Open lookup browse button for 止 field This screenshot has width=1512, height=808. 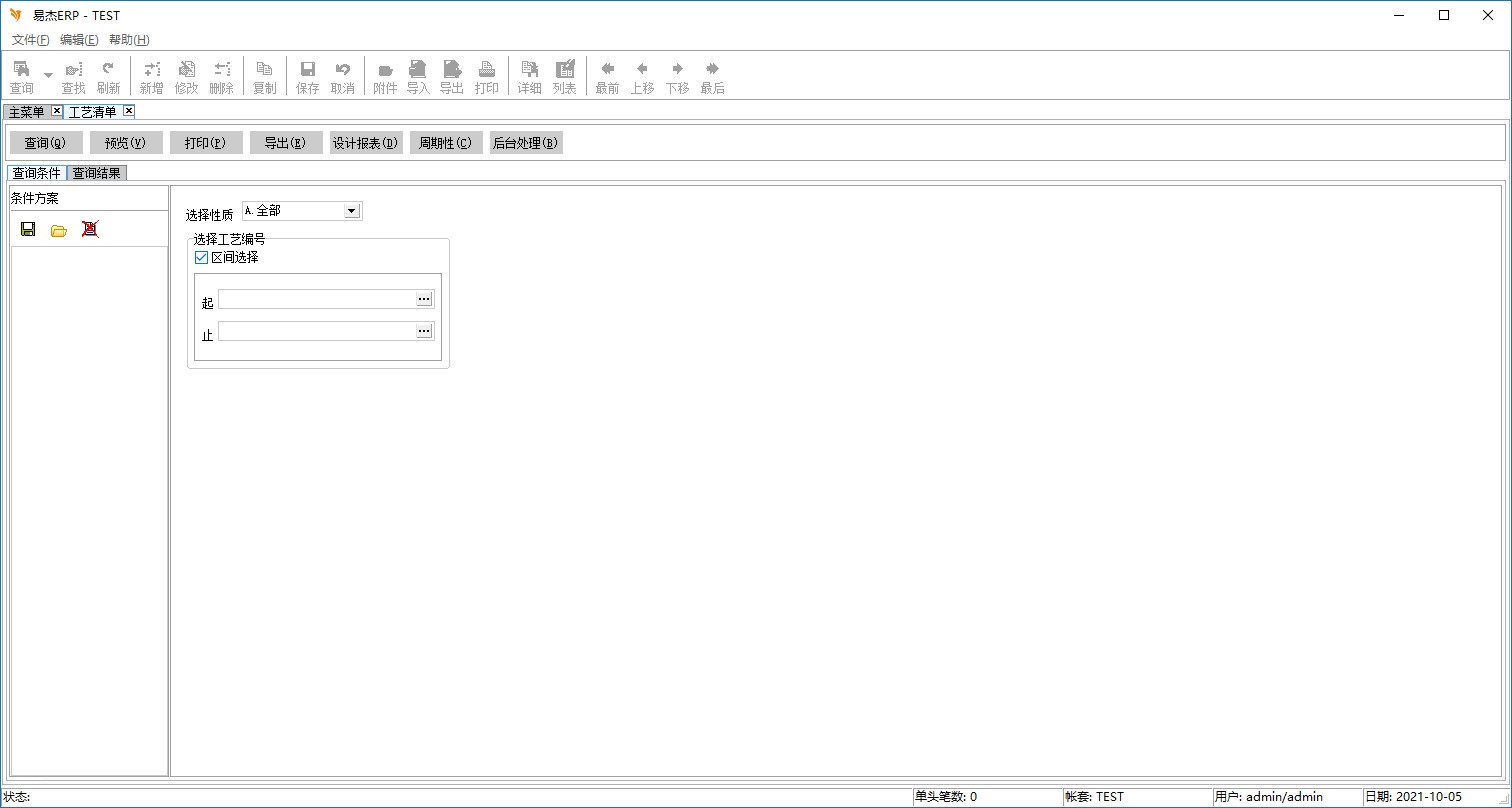[424, 331]
